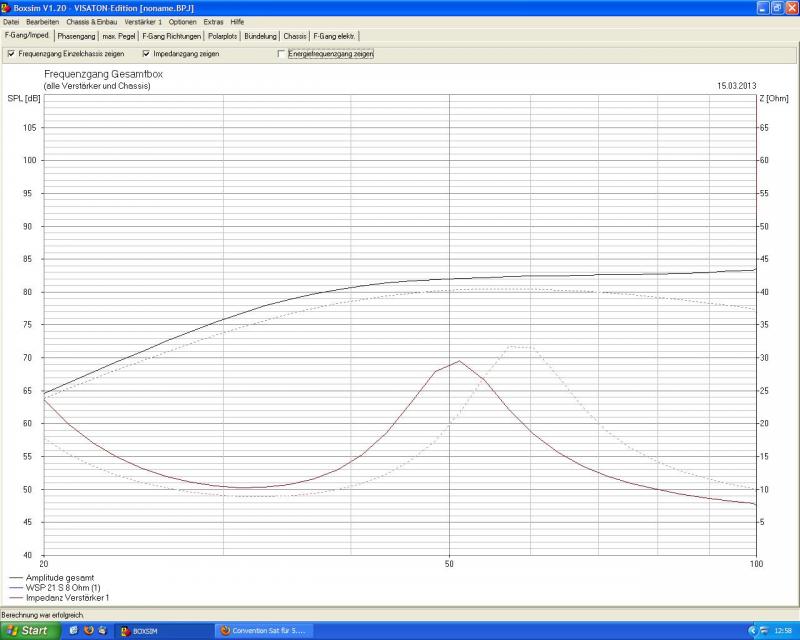The width and height of the screenshot is (800, 640).
Task: Click the Firefox quick launch icon
Action: coord(88,630)
